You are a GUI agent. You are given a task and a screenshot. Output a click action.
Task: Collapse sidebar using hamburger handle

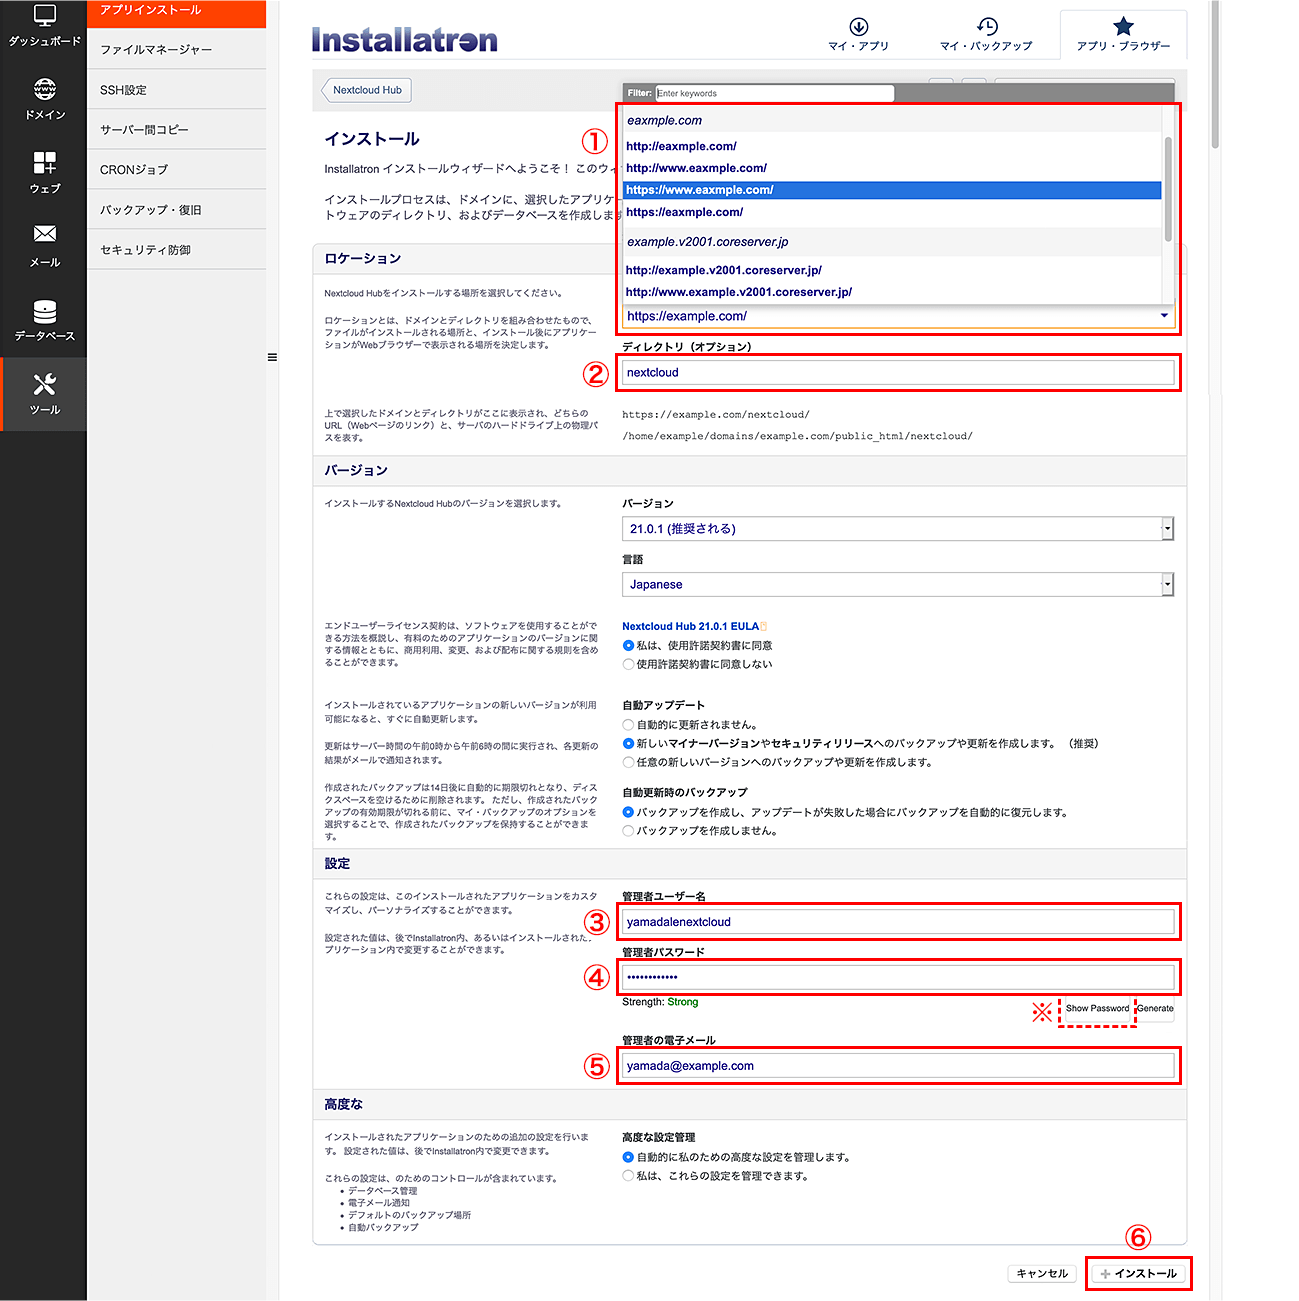point(272,357)
